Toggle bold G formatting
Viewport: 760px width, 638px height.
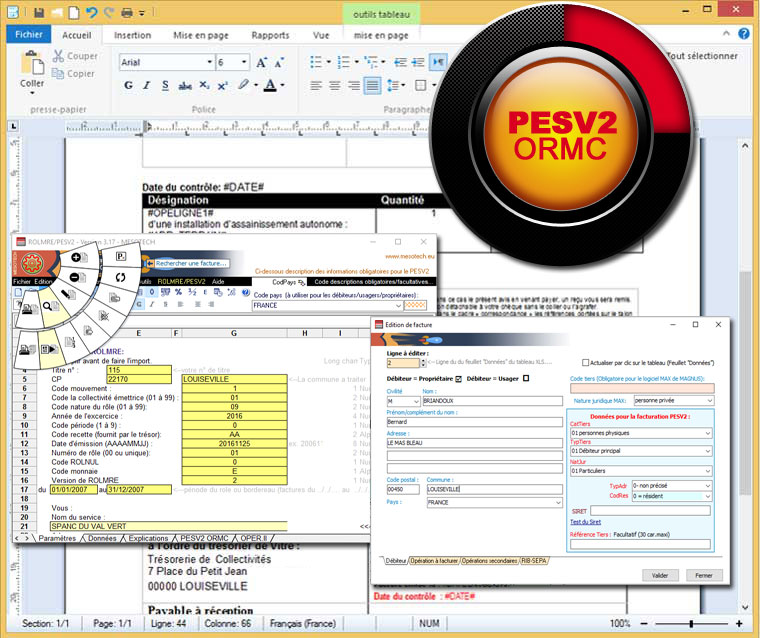pos(128,86)
